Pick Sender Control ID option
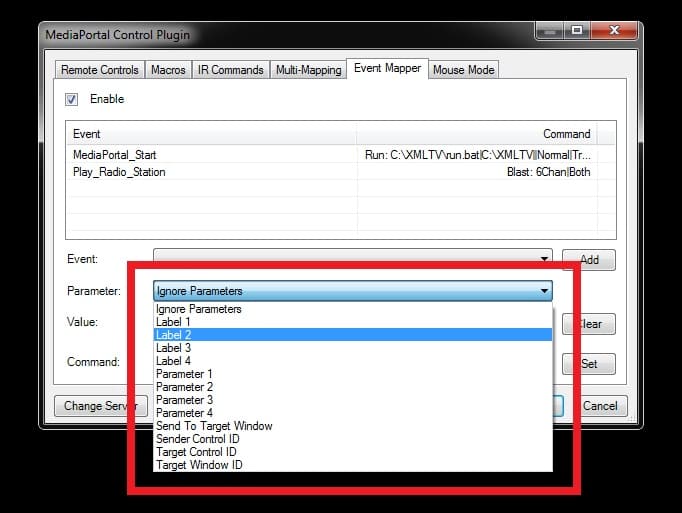The height and width of the screenshot is (513, 682). tap(200, 439)
